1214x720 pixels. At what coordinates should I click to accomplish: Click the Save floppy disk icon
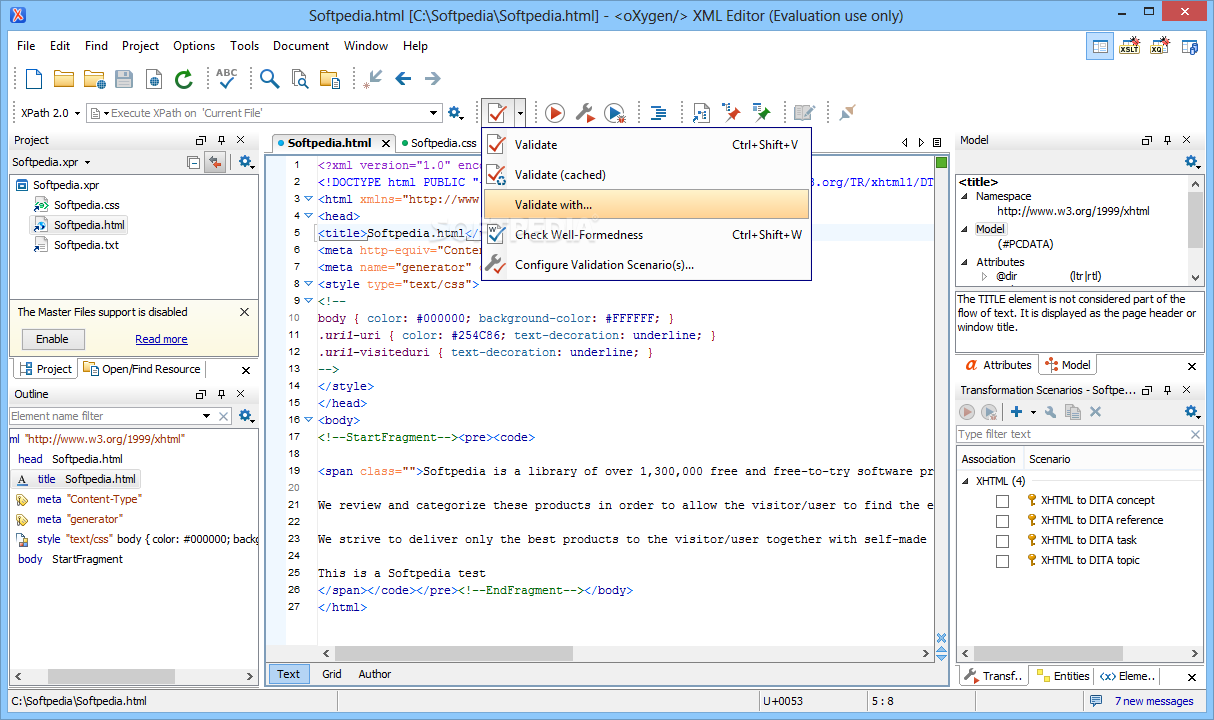(124, 78)
